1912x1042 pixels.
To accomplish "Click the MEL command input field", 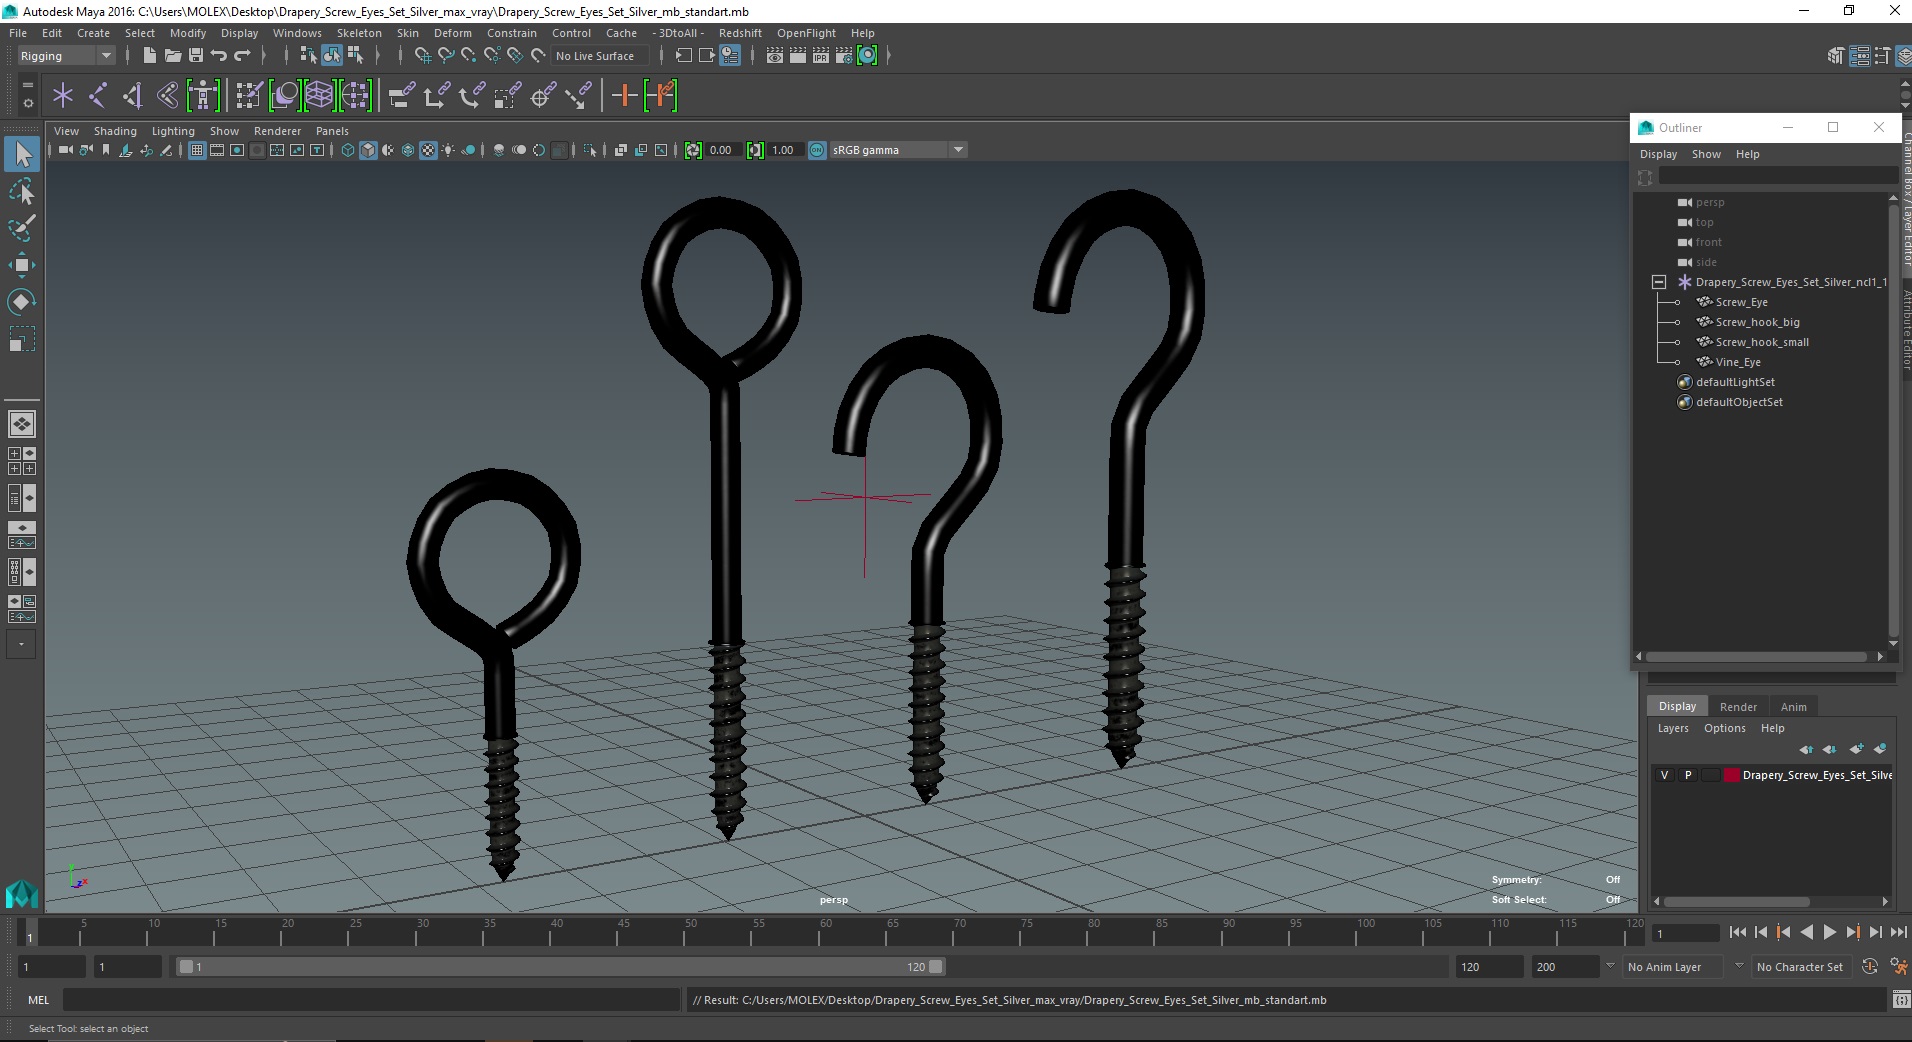I will click(371, 1000).
